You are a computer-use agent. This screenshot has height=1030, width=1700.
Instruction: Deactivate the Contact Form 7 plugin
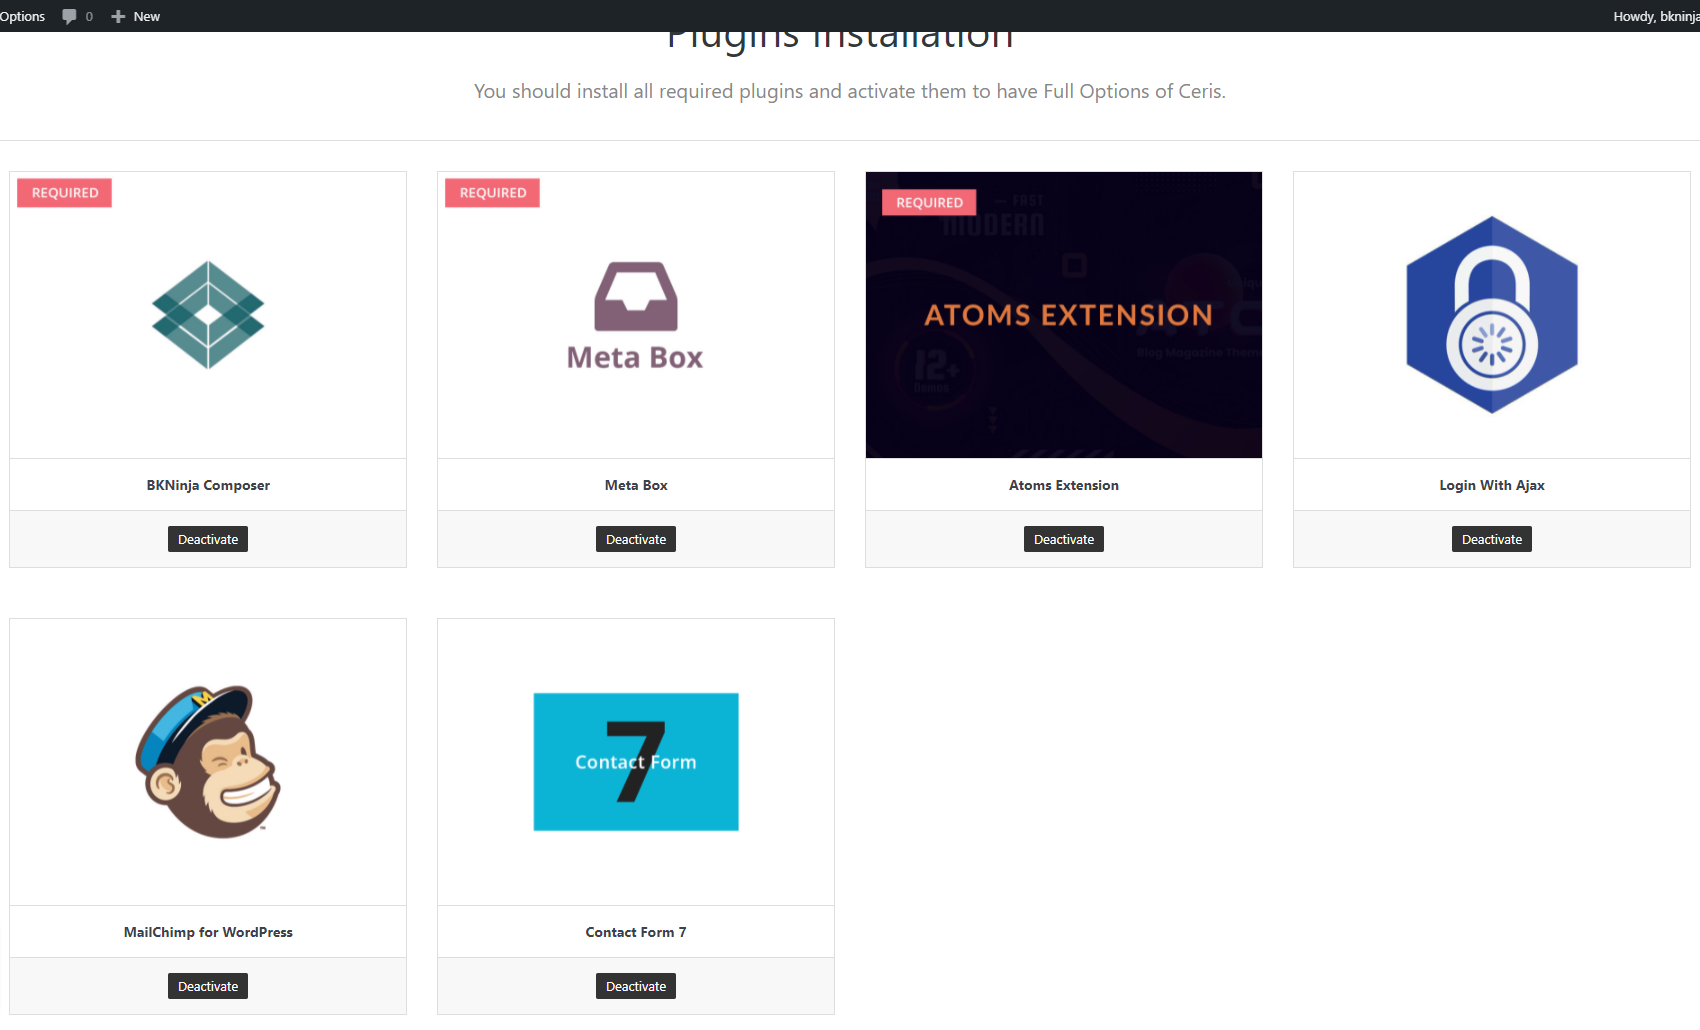636,986
